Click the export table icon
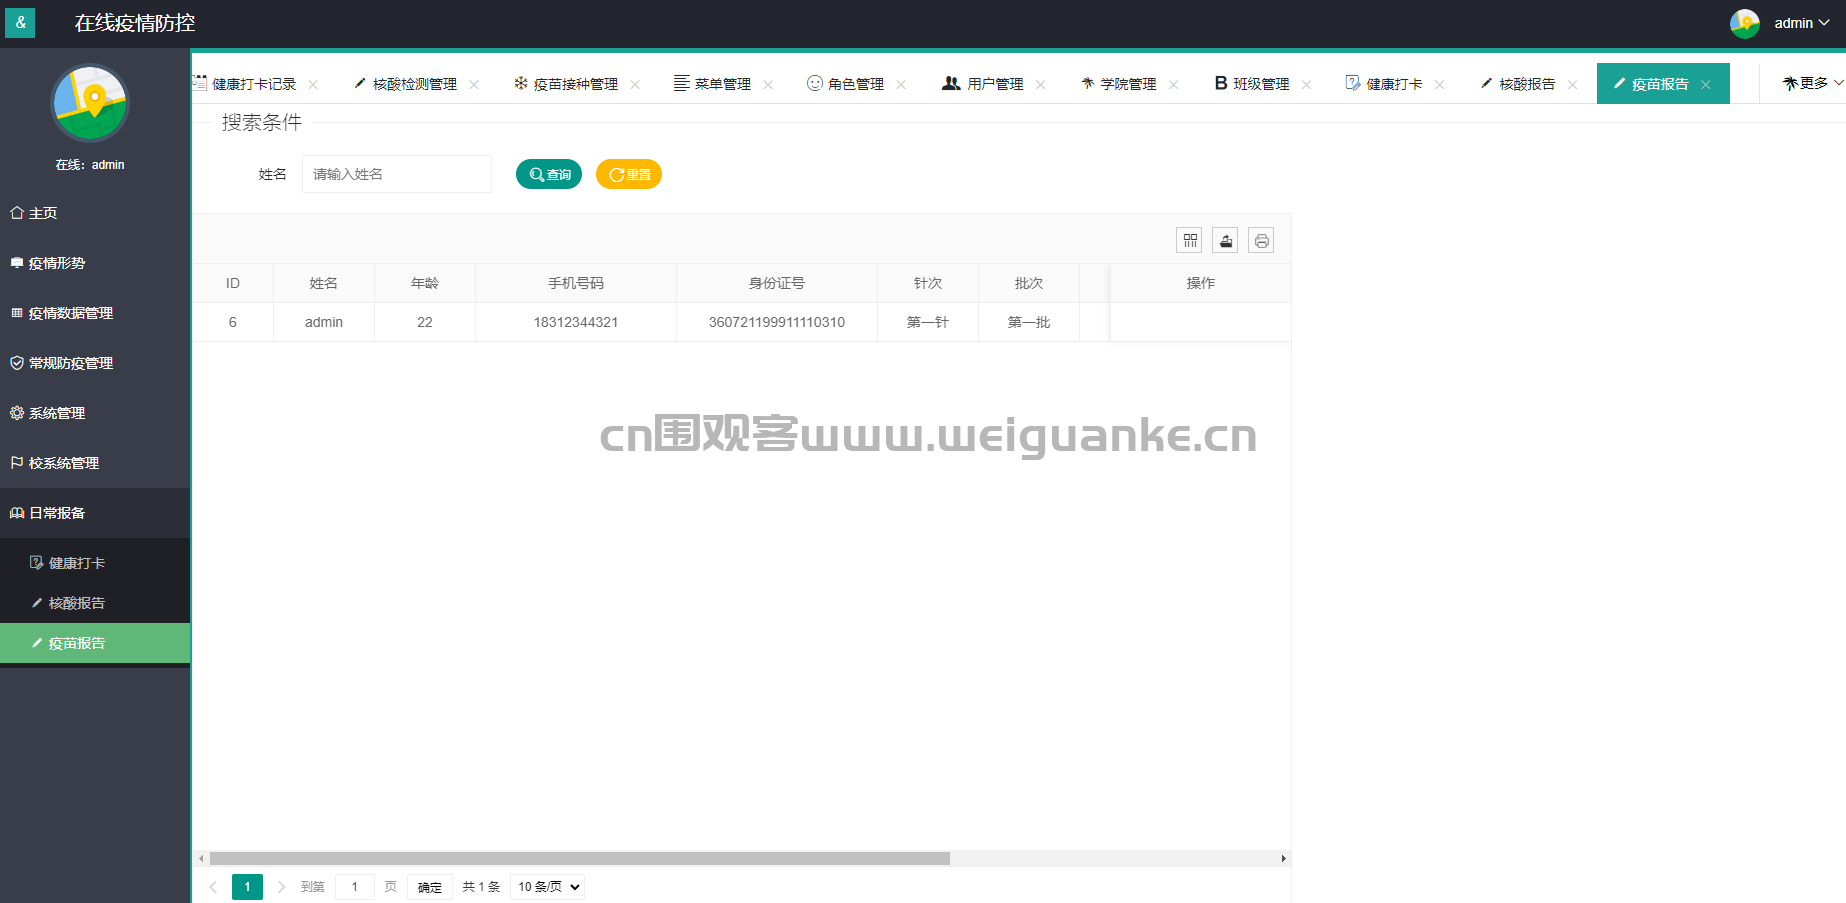1846x903 pixels. coord(1225,240)
